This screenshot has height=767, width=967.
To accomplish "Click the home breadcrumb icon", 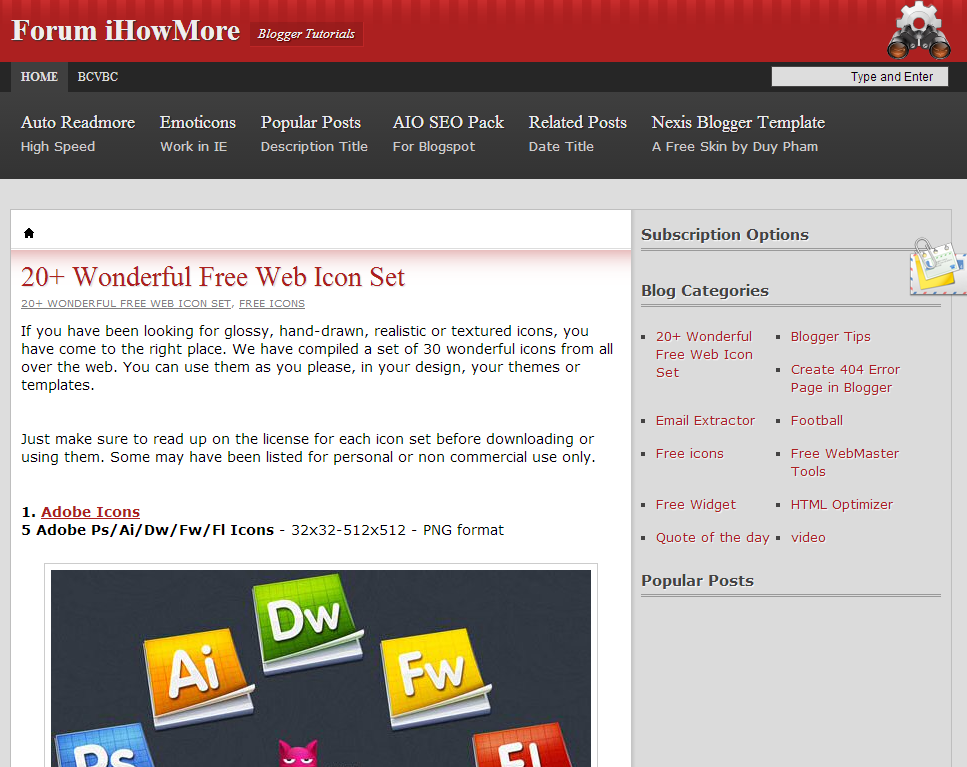I will (28, 233).
